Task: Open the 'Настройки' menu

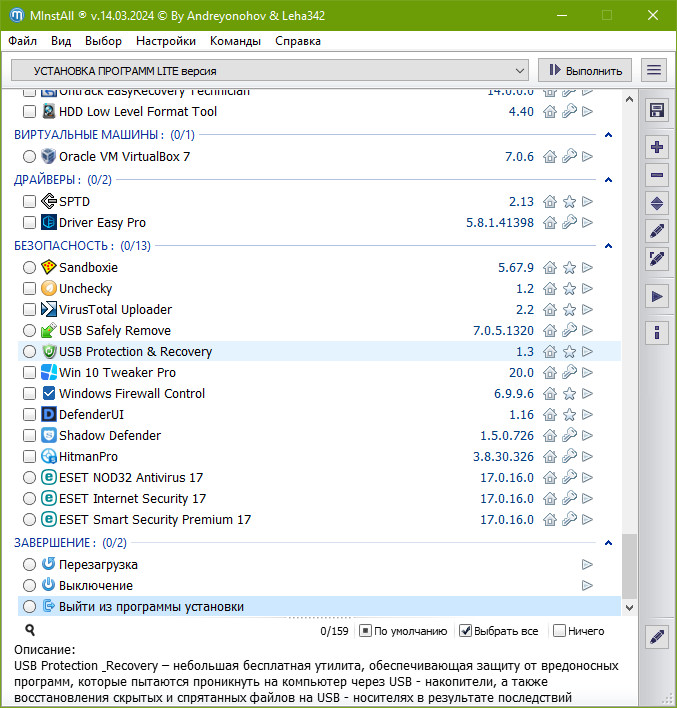Action: [166, 41]
